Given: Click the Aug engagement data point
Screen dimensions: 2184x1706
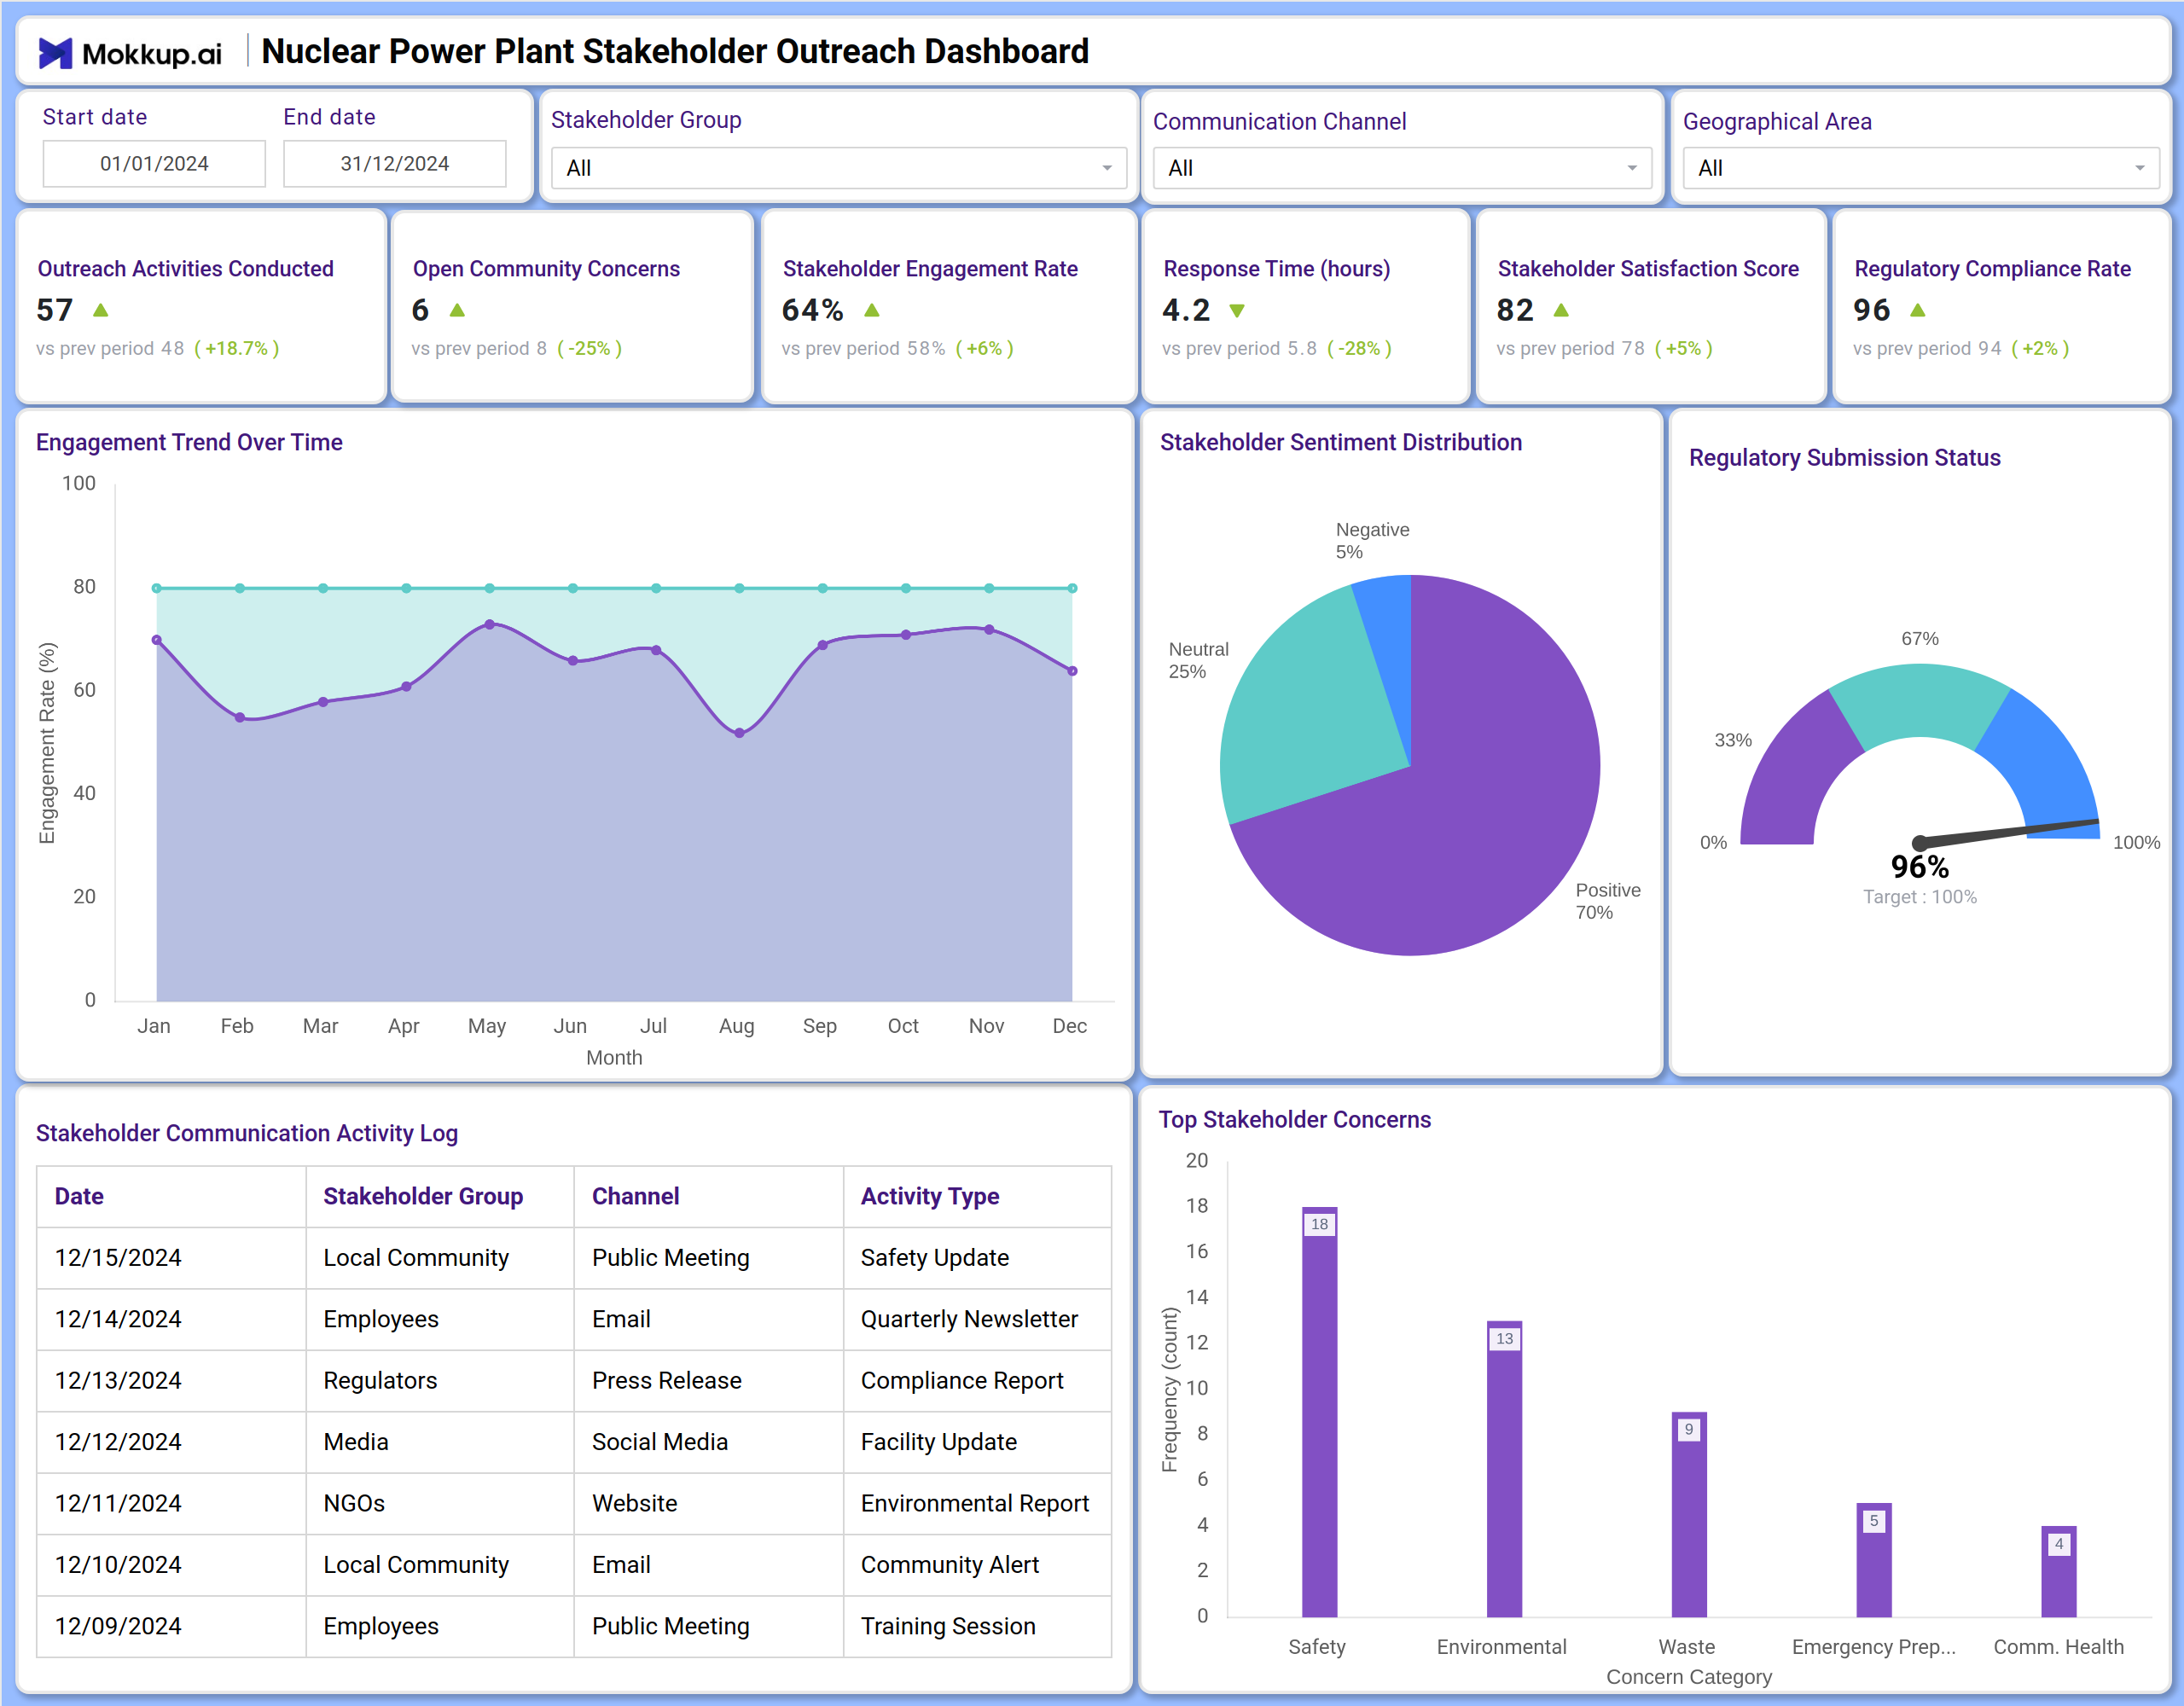Looking at the screenshot, I should point(739,733).
